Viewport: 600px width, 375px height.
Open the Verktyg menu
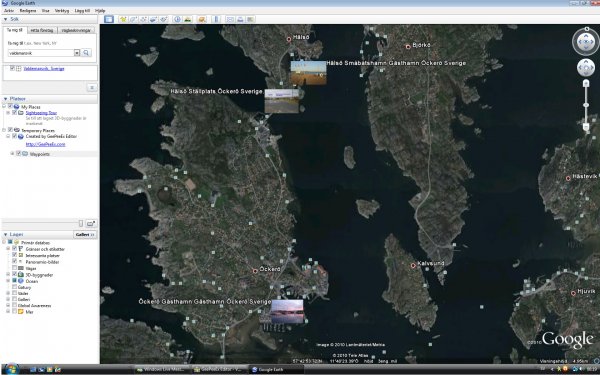point(62,11)
